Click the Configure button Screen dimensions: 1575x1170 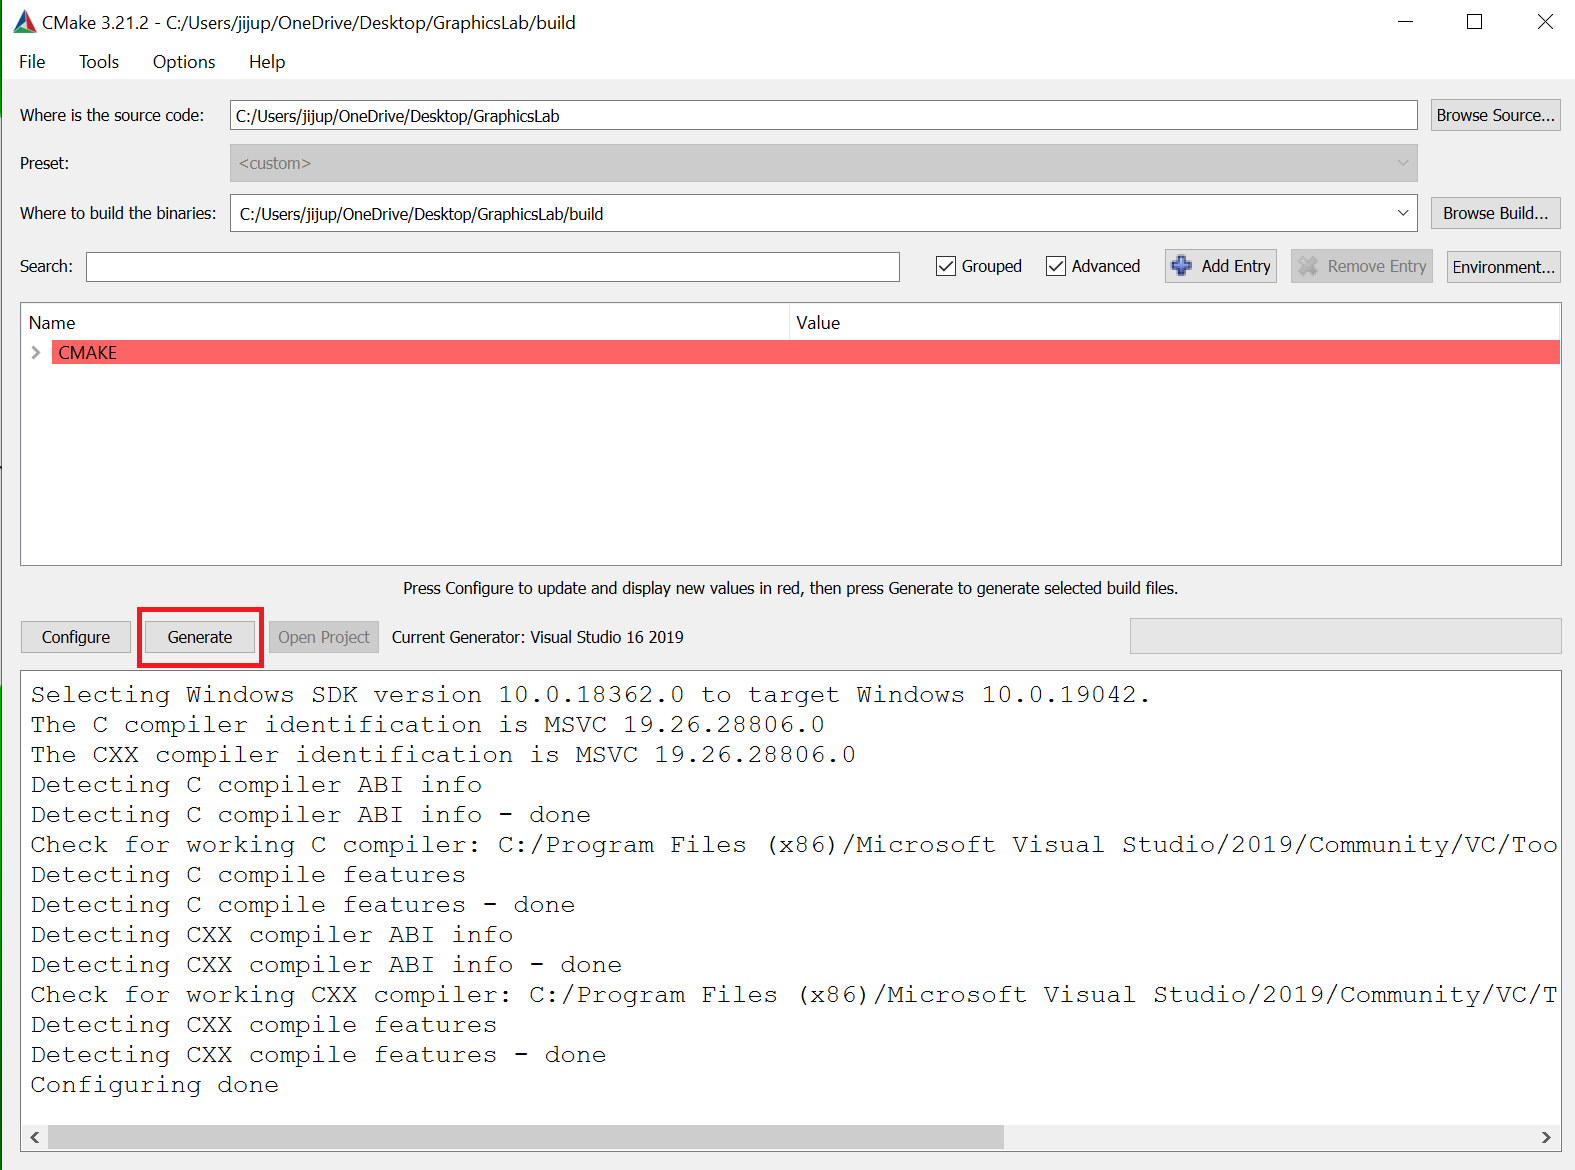[x=76, y=637]
